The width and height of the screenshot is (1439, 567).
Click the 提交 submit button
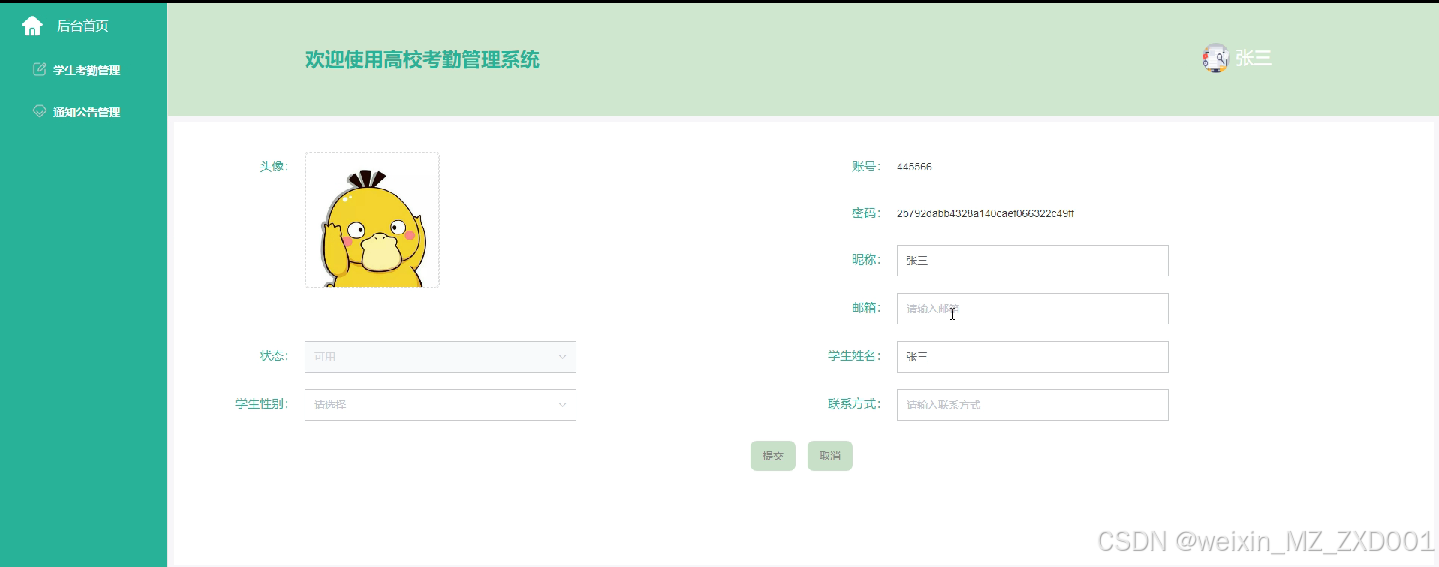click(773, 455)
